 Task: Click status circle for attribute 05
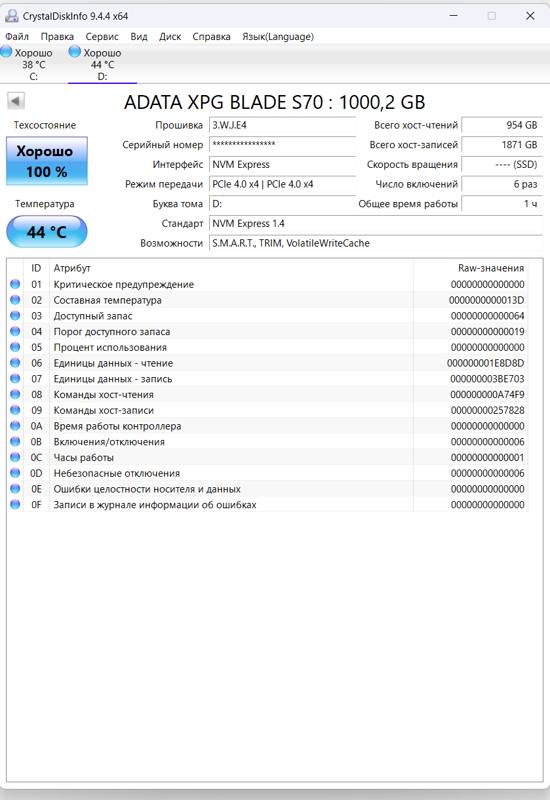pyautogui.click(x=15, y=347)
